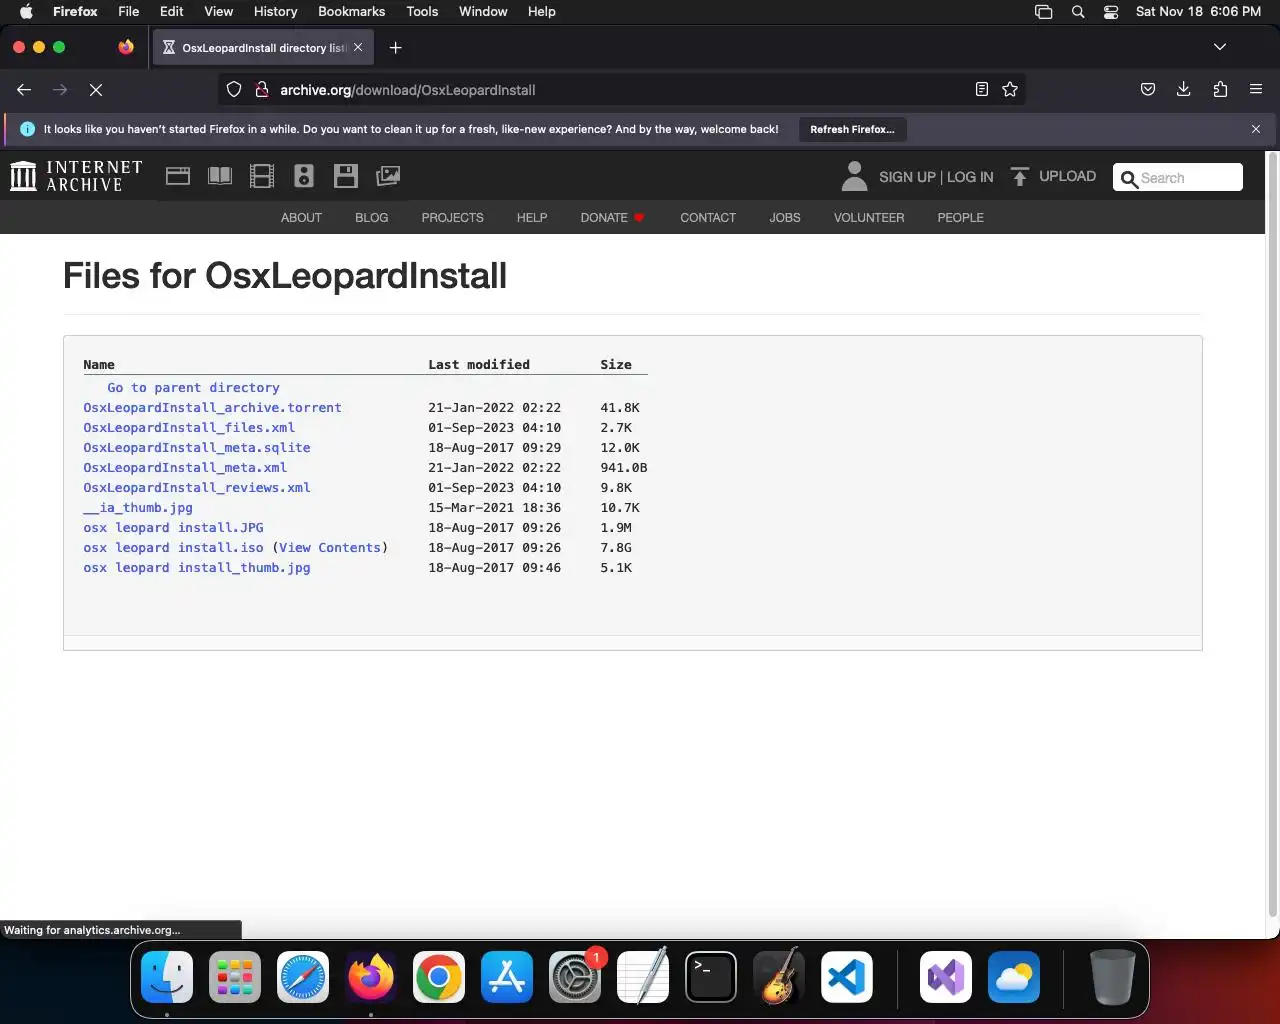Open OsxLeopardInstall_meta.xml file

tap(185, 468)
